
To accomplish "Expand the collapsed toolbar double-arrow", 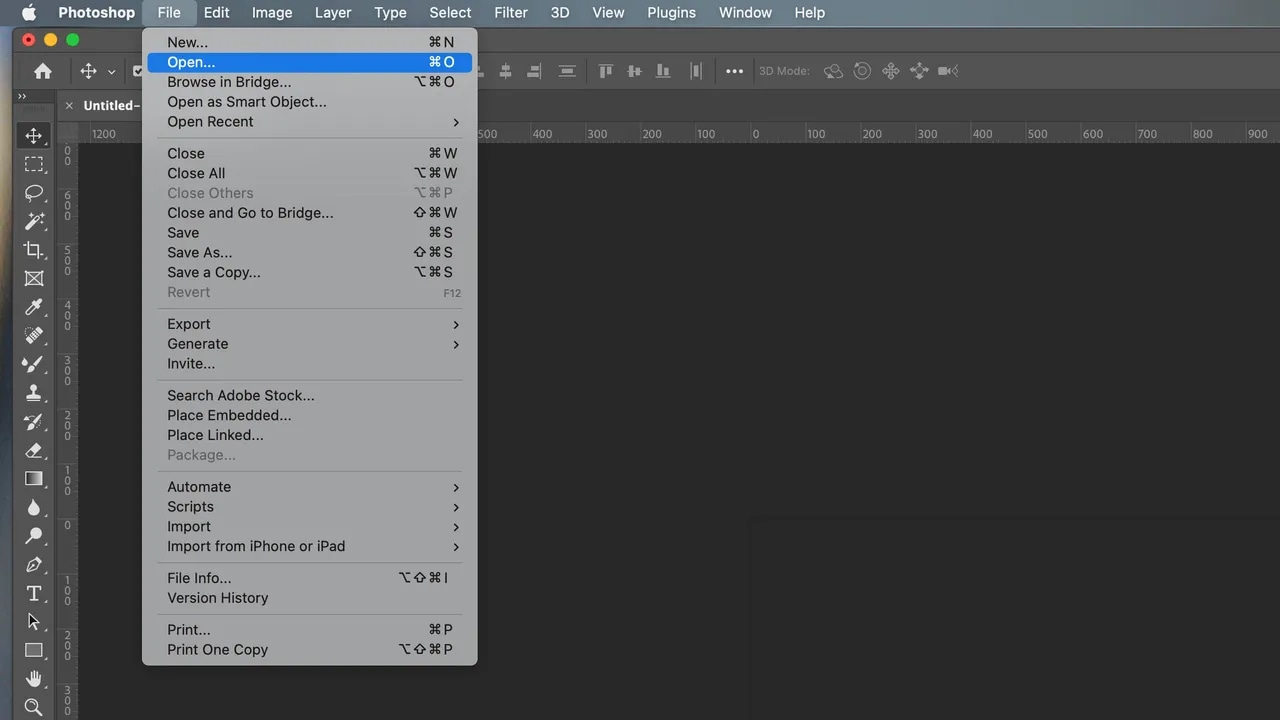I will coord(22,96).
